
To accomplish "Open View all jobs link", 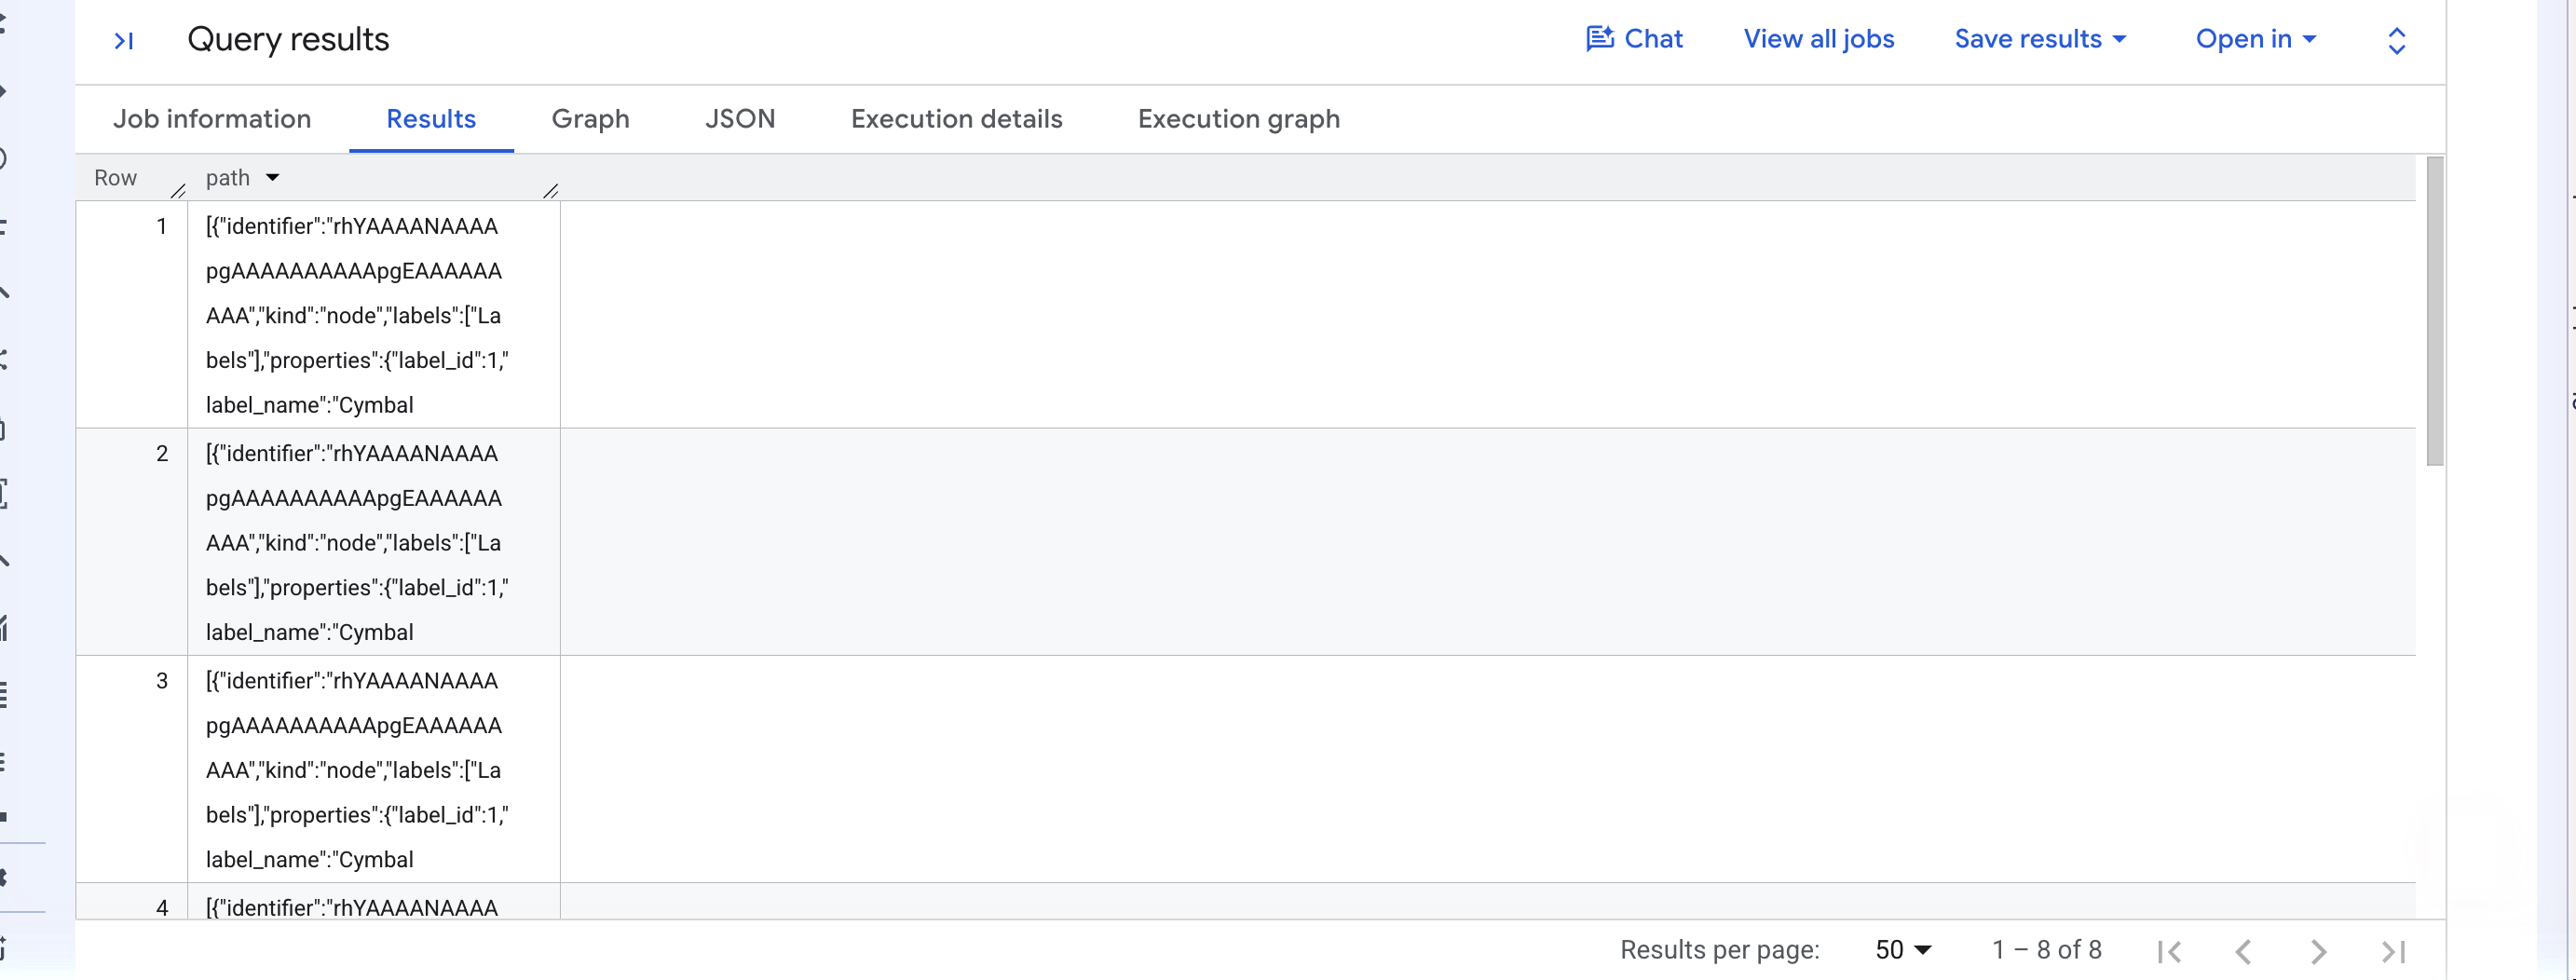I will (1818, 39).
